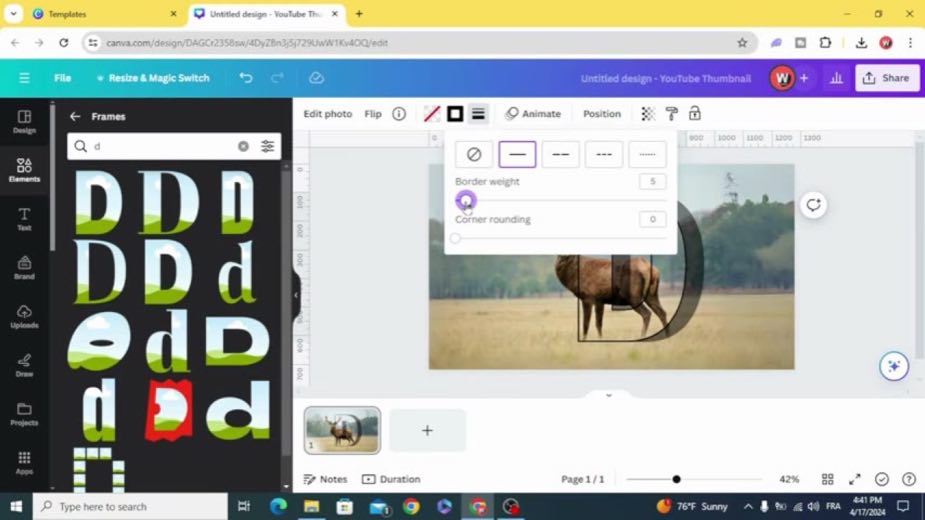Open the transparency checkerboard tool
925x520 pixels.
point(648,113)
